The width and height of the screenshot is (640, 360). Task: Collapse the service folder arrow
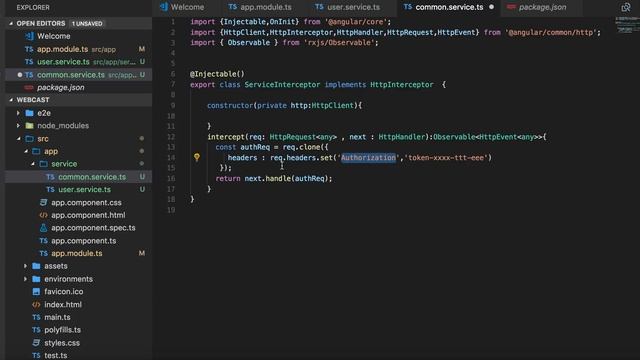click(33, 164)
